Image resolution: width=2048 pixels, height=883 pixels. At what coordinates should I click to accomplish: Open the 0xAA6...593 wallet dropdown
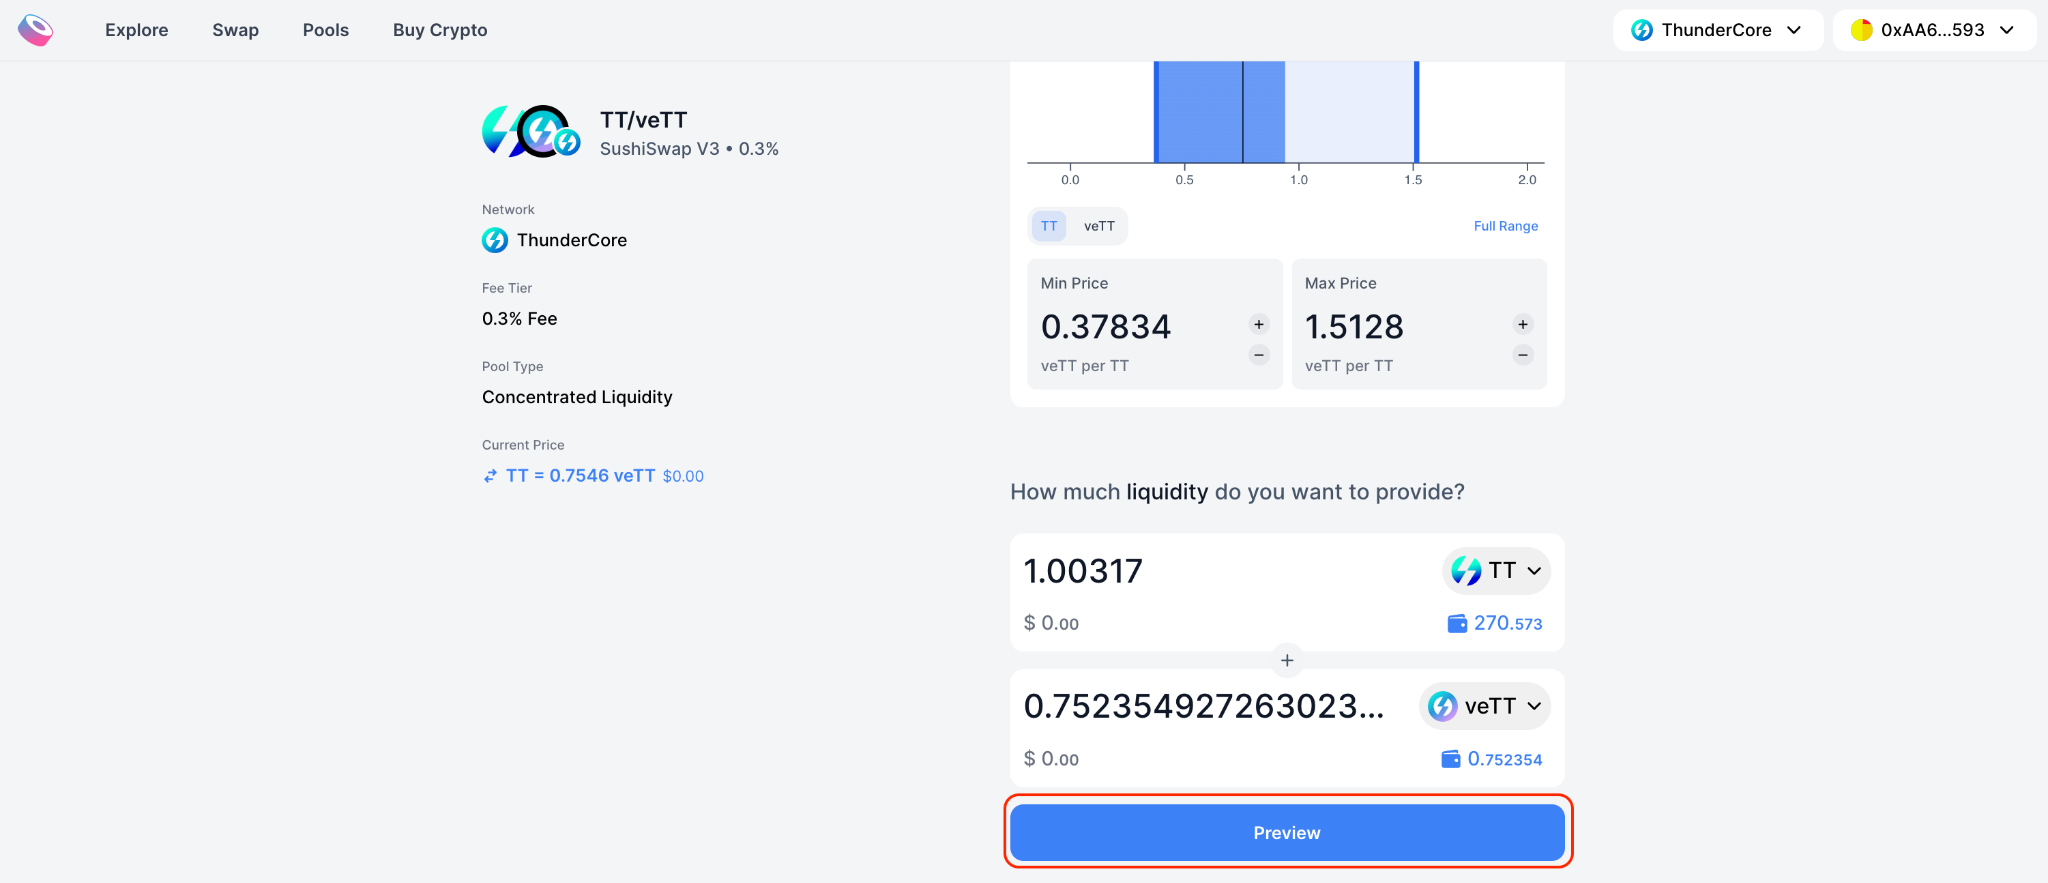pyautogui.click(x=1934, y=30)
